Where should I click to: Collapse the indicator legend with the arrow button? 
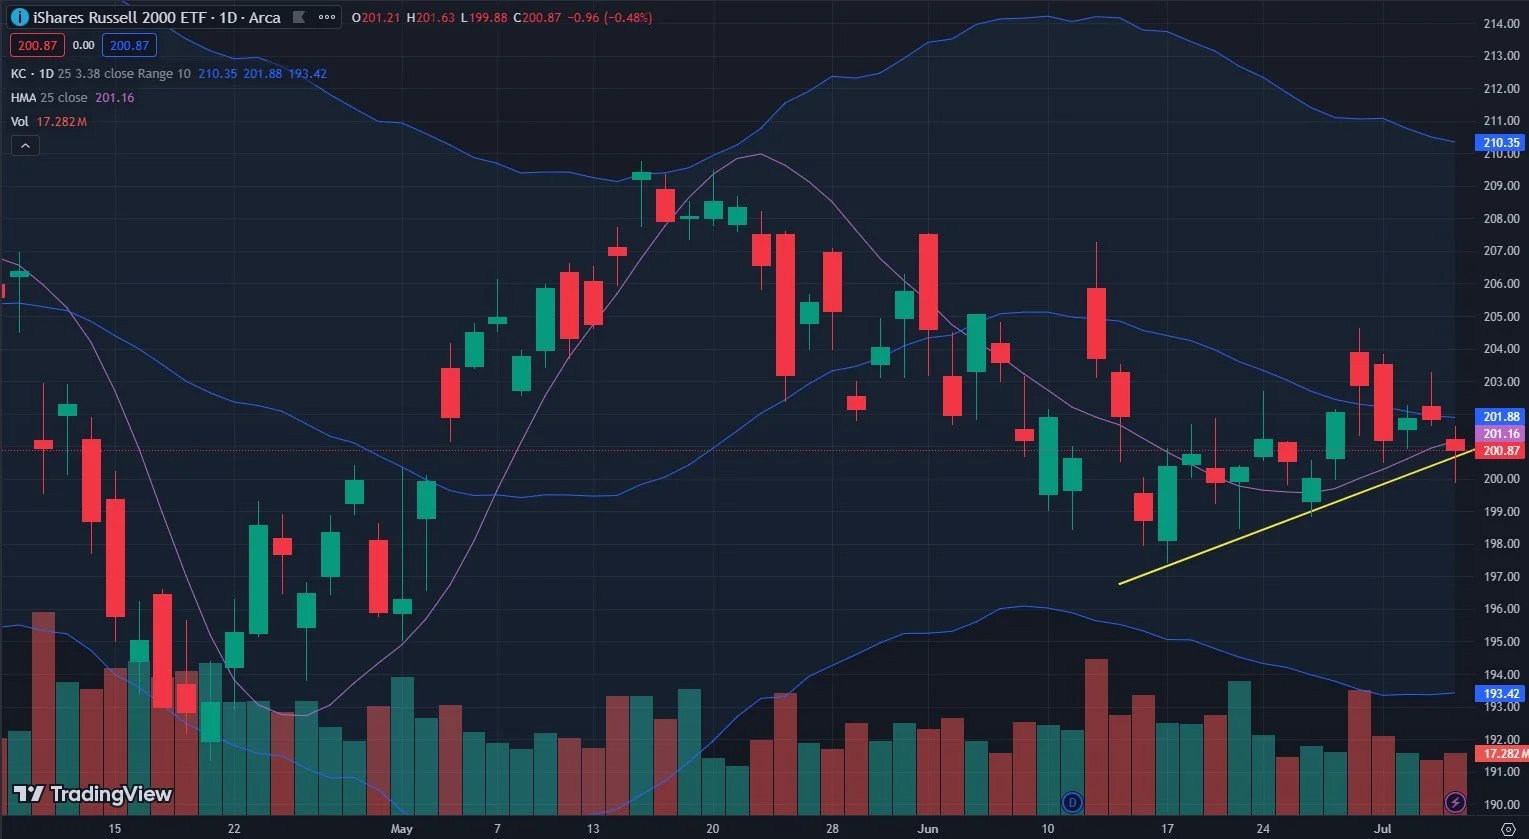click(x=25, y=146)
